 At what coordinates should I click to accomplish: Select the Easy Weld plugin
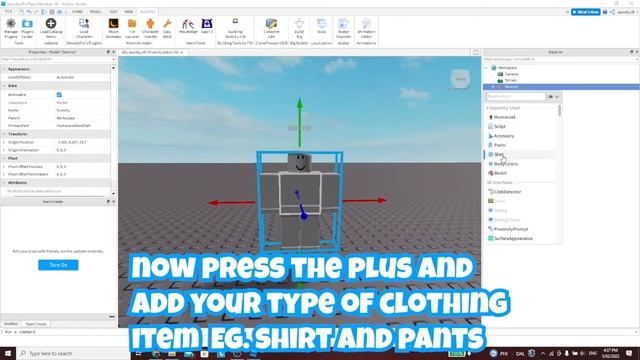pyautogui.click(x=167, y=28)
